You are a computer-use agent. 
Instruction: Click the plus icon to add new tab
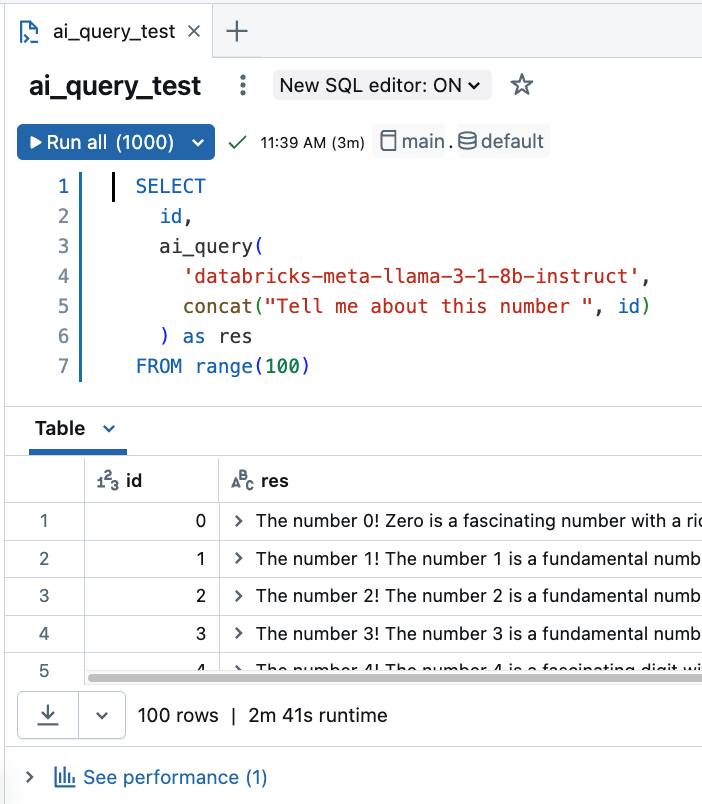236,31
